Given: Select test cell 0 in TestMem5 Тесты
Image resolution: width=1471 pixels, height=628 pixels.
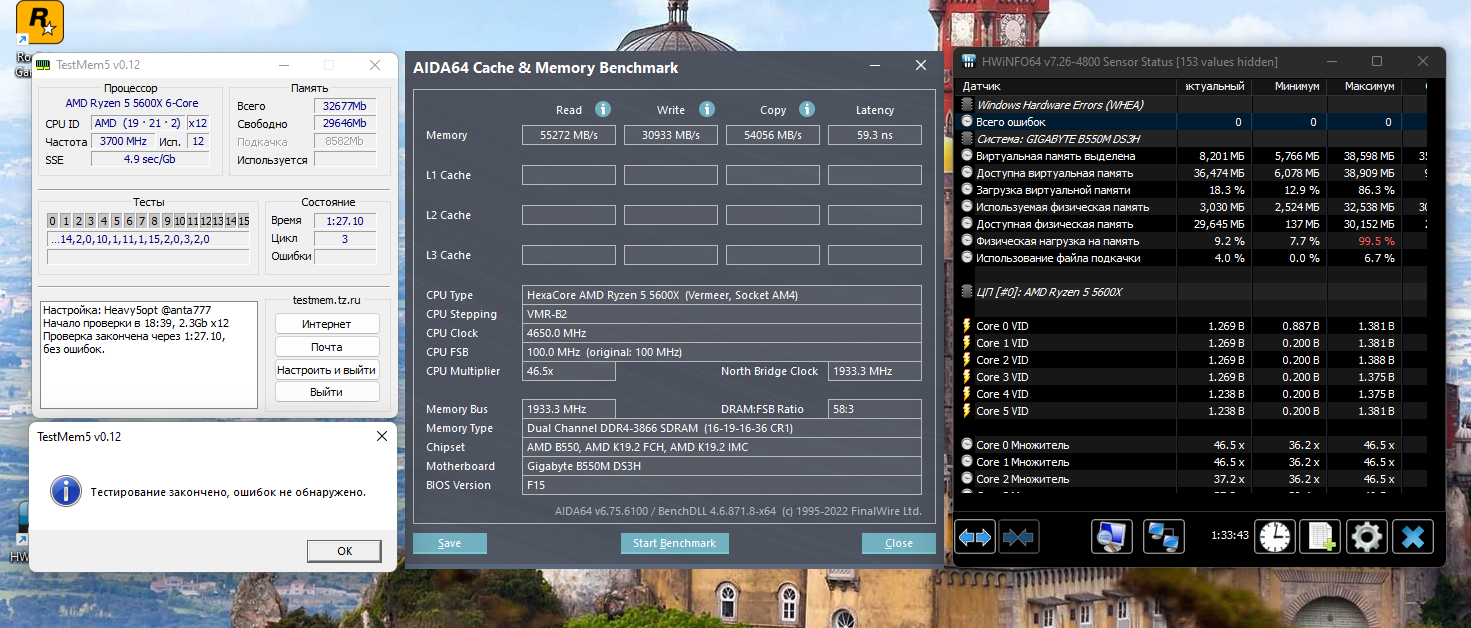Looking at the screenshot, I should (53, 221).
